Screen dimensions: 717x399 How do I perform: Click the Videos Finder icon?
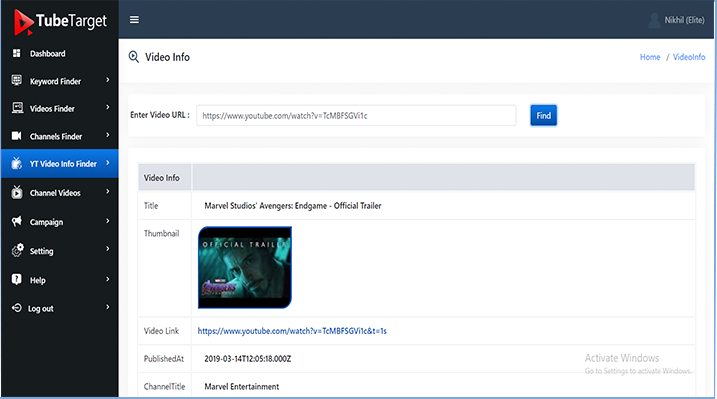pos(17,108)
